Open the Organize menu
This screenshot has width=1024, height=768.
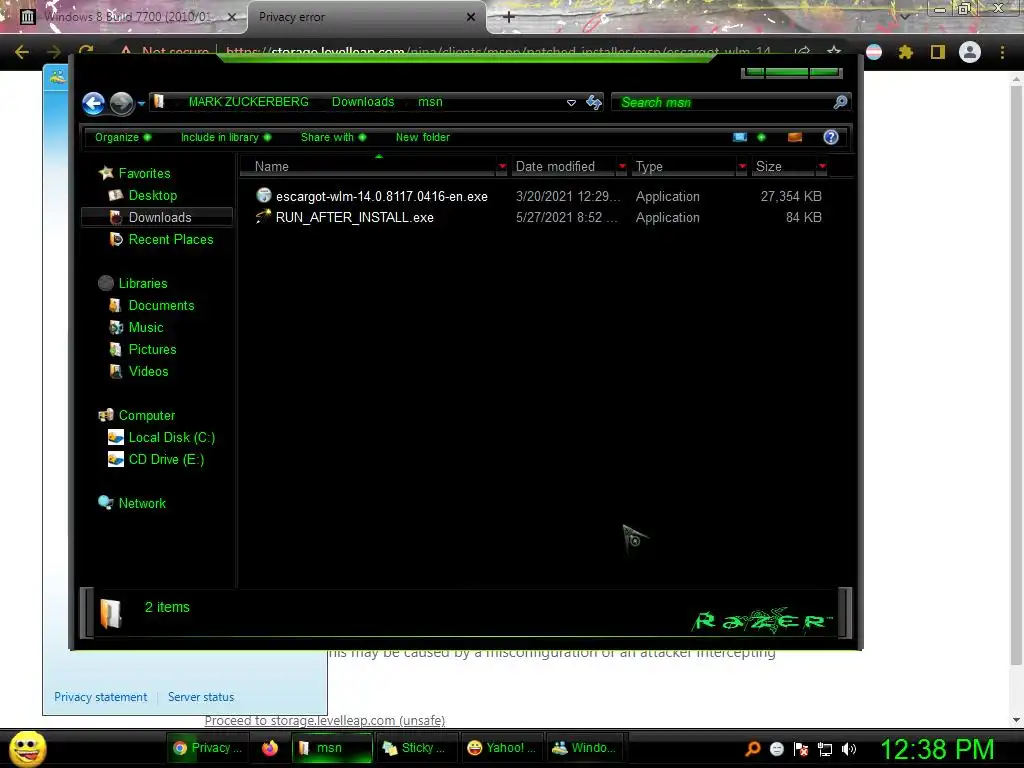tap(122, 137)
